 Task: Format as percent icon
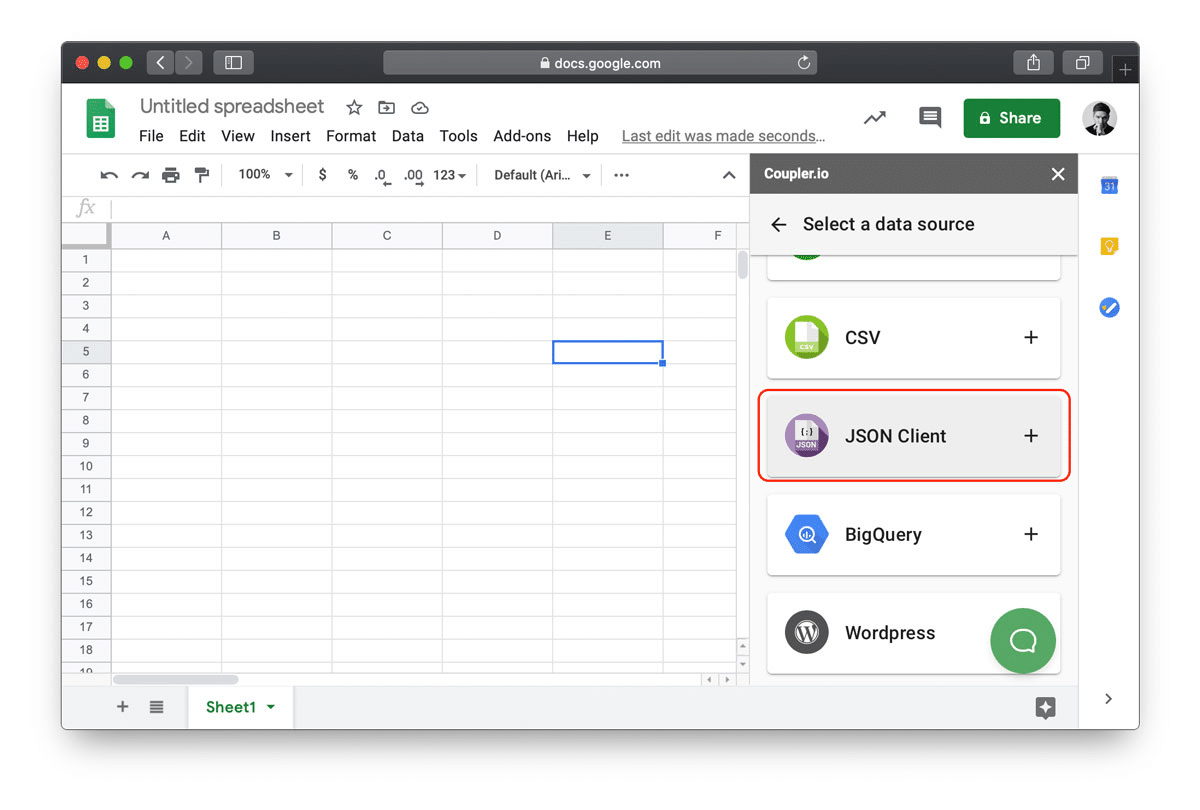[353, 175]
